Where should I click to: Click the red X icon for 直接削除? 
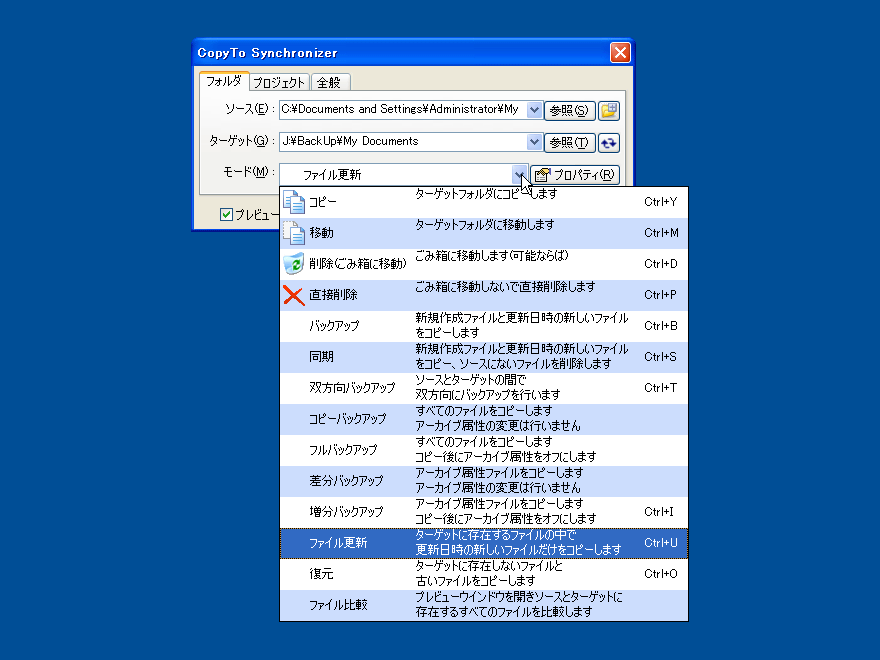pyautogui.click(x=294, y=295)
